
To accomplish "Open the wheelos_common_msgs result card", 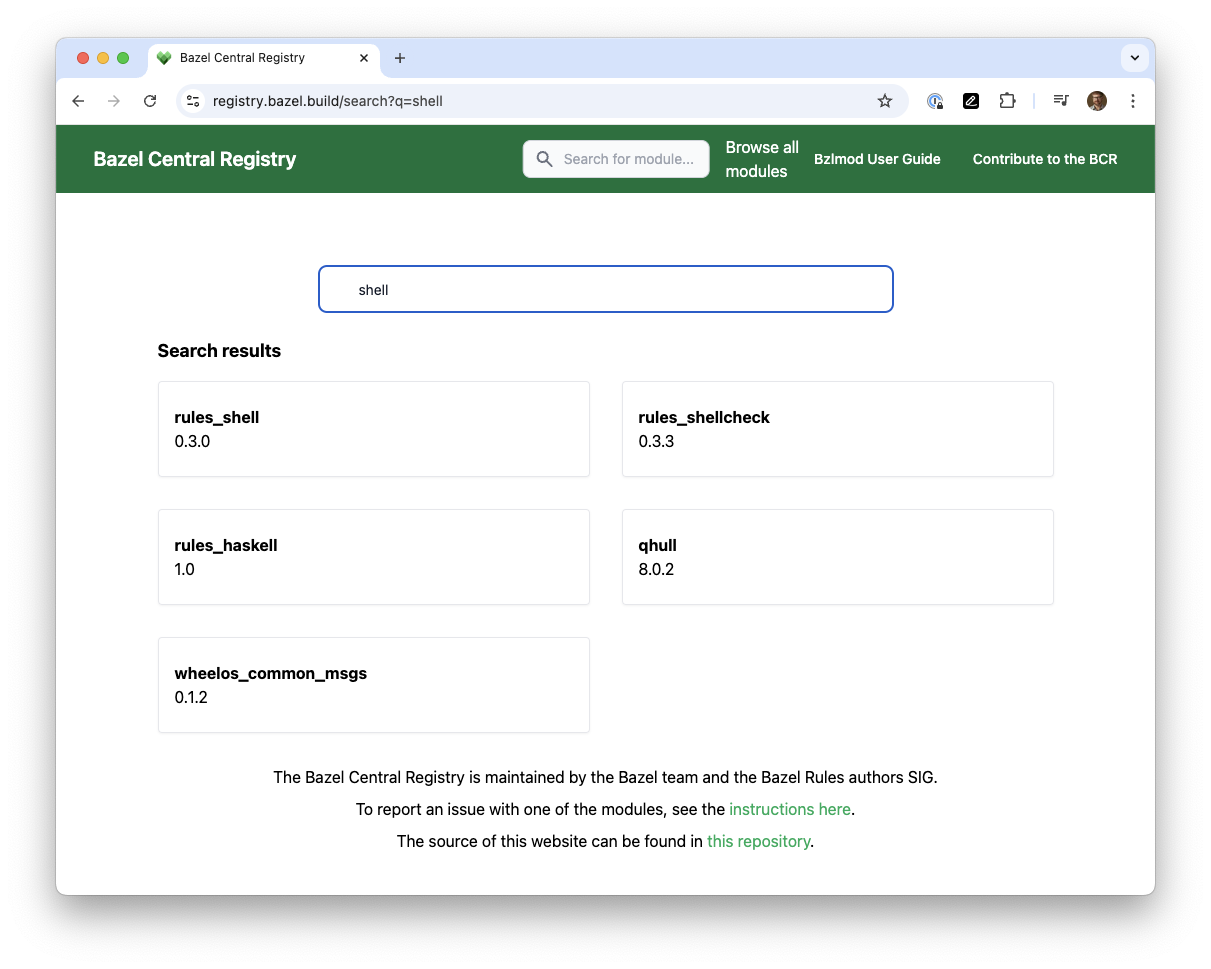I will [374, 685].
